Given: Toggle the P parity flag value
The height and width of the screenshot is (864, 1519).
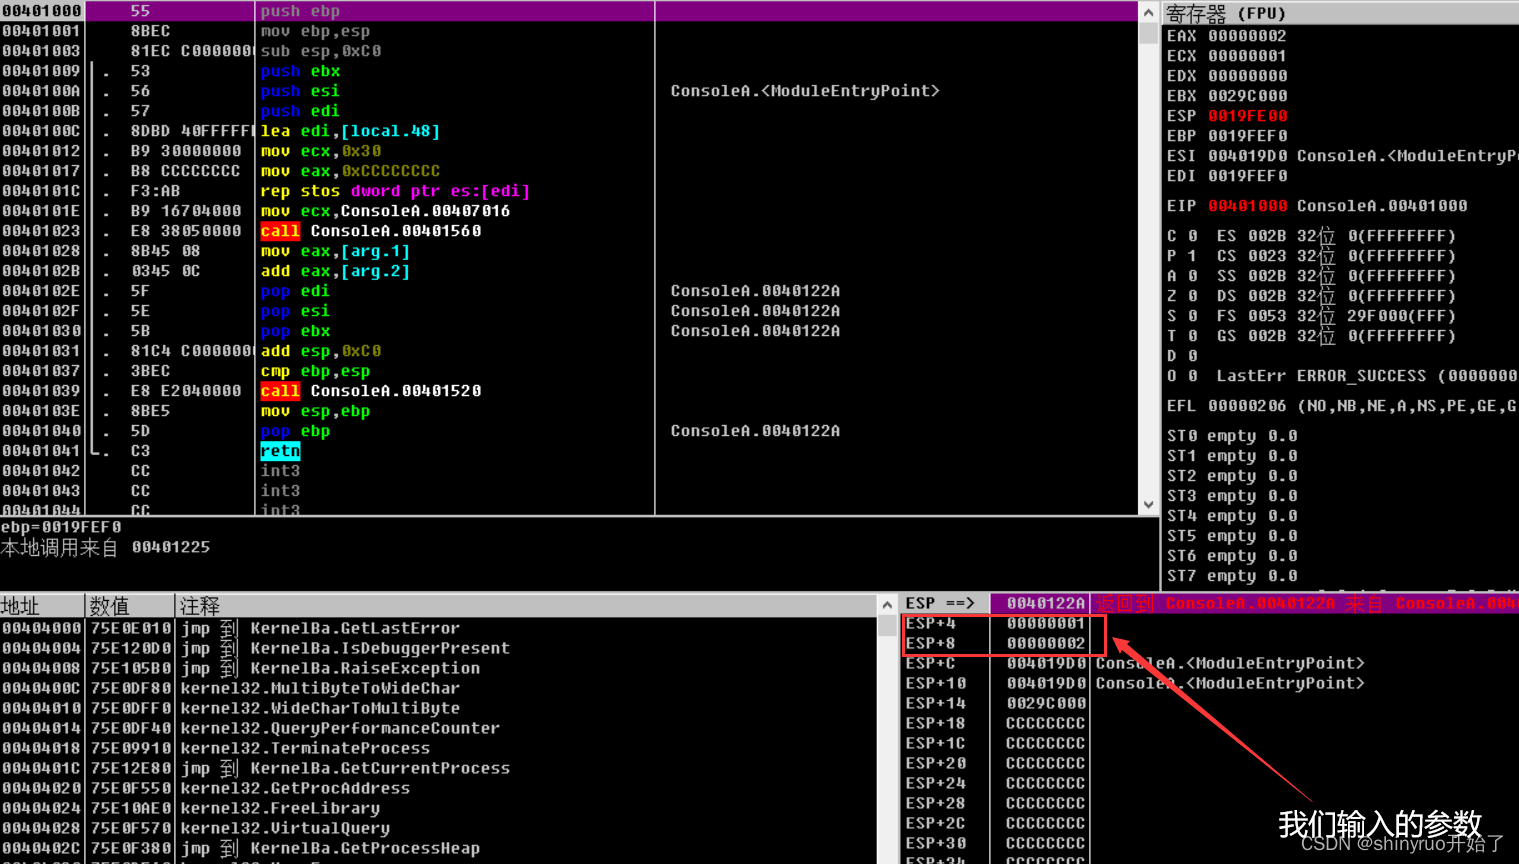Looking at the screenshot, I should click(1192, 256).
